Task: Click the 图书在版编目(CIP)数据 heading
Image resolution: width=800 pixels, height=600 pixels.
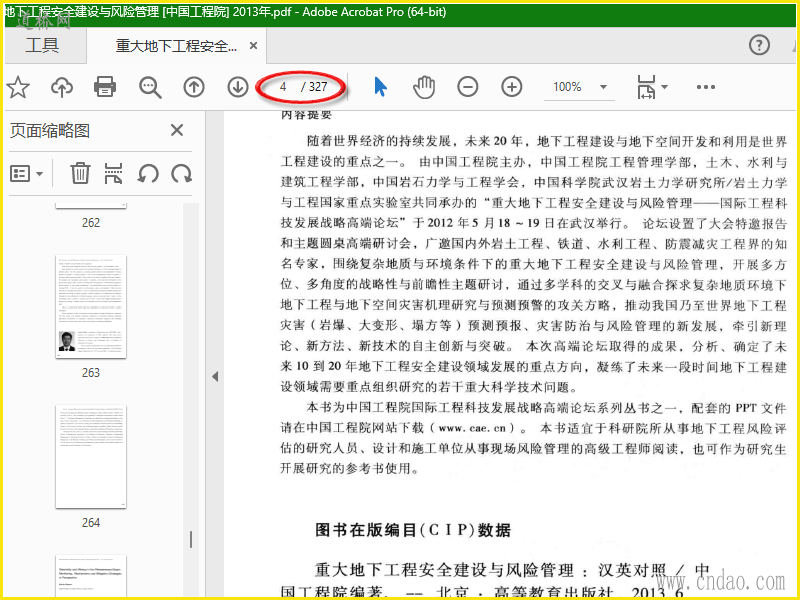Action: [x=413, y=530]
